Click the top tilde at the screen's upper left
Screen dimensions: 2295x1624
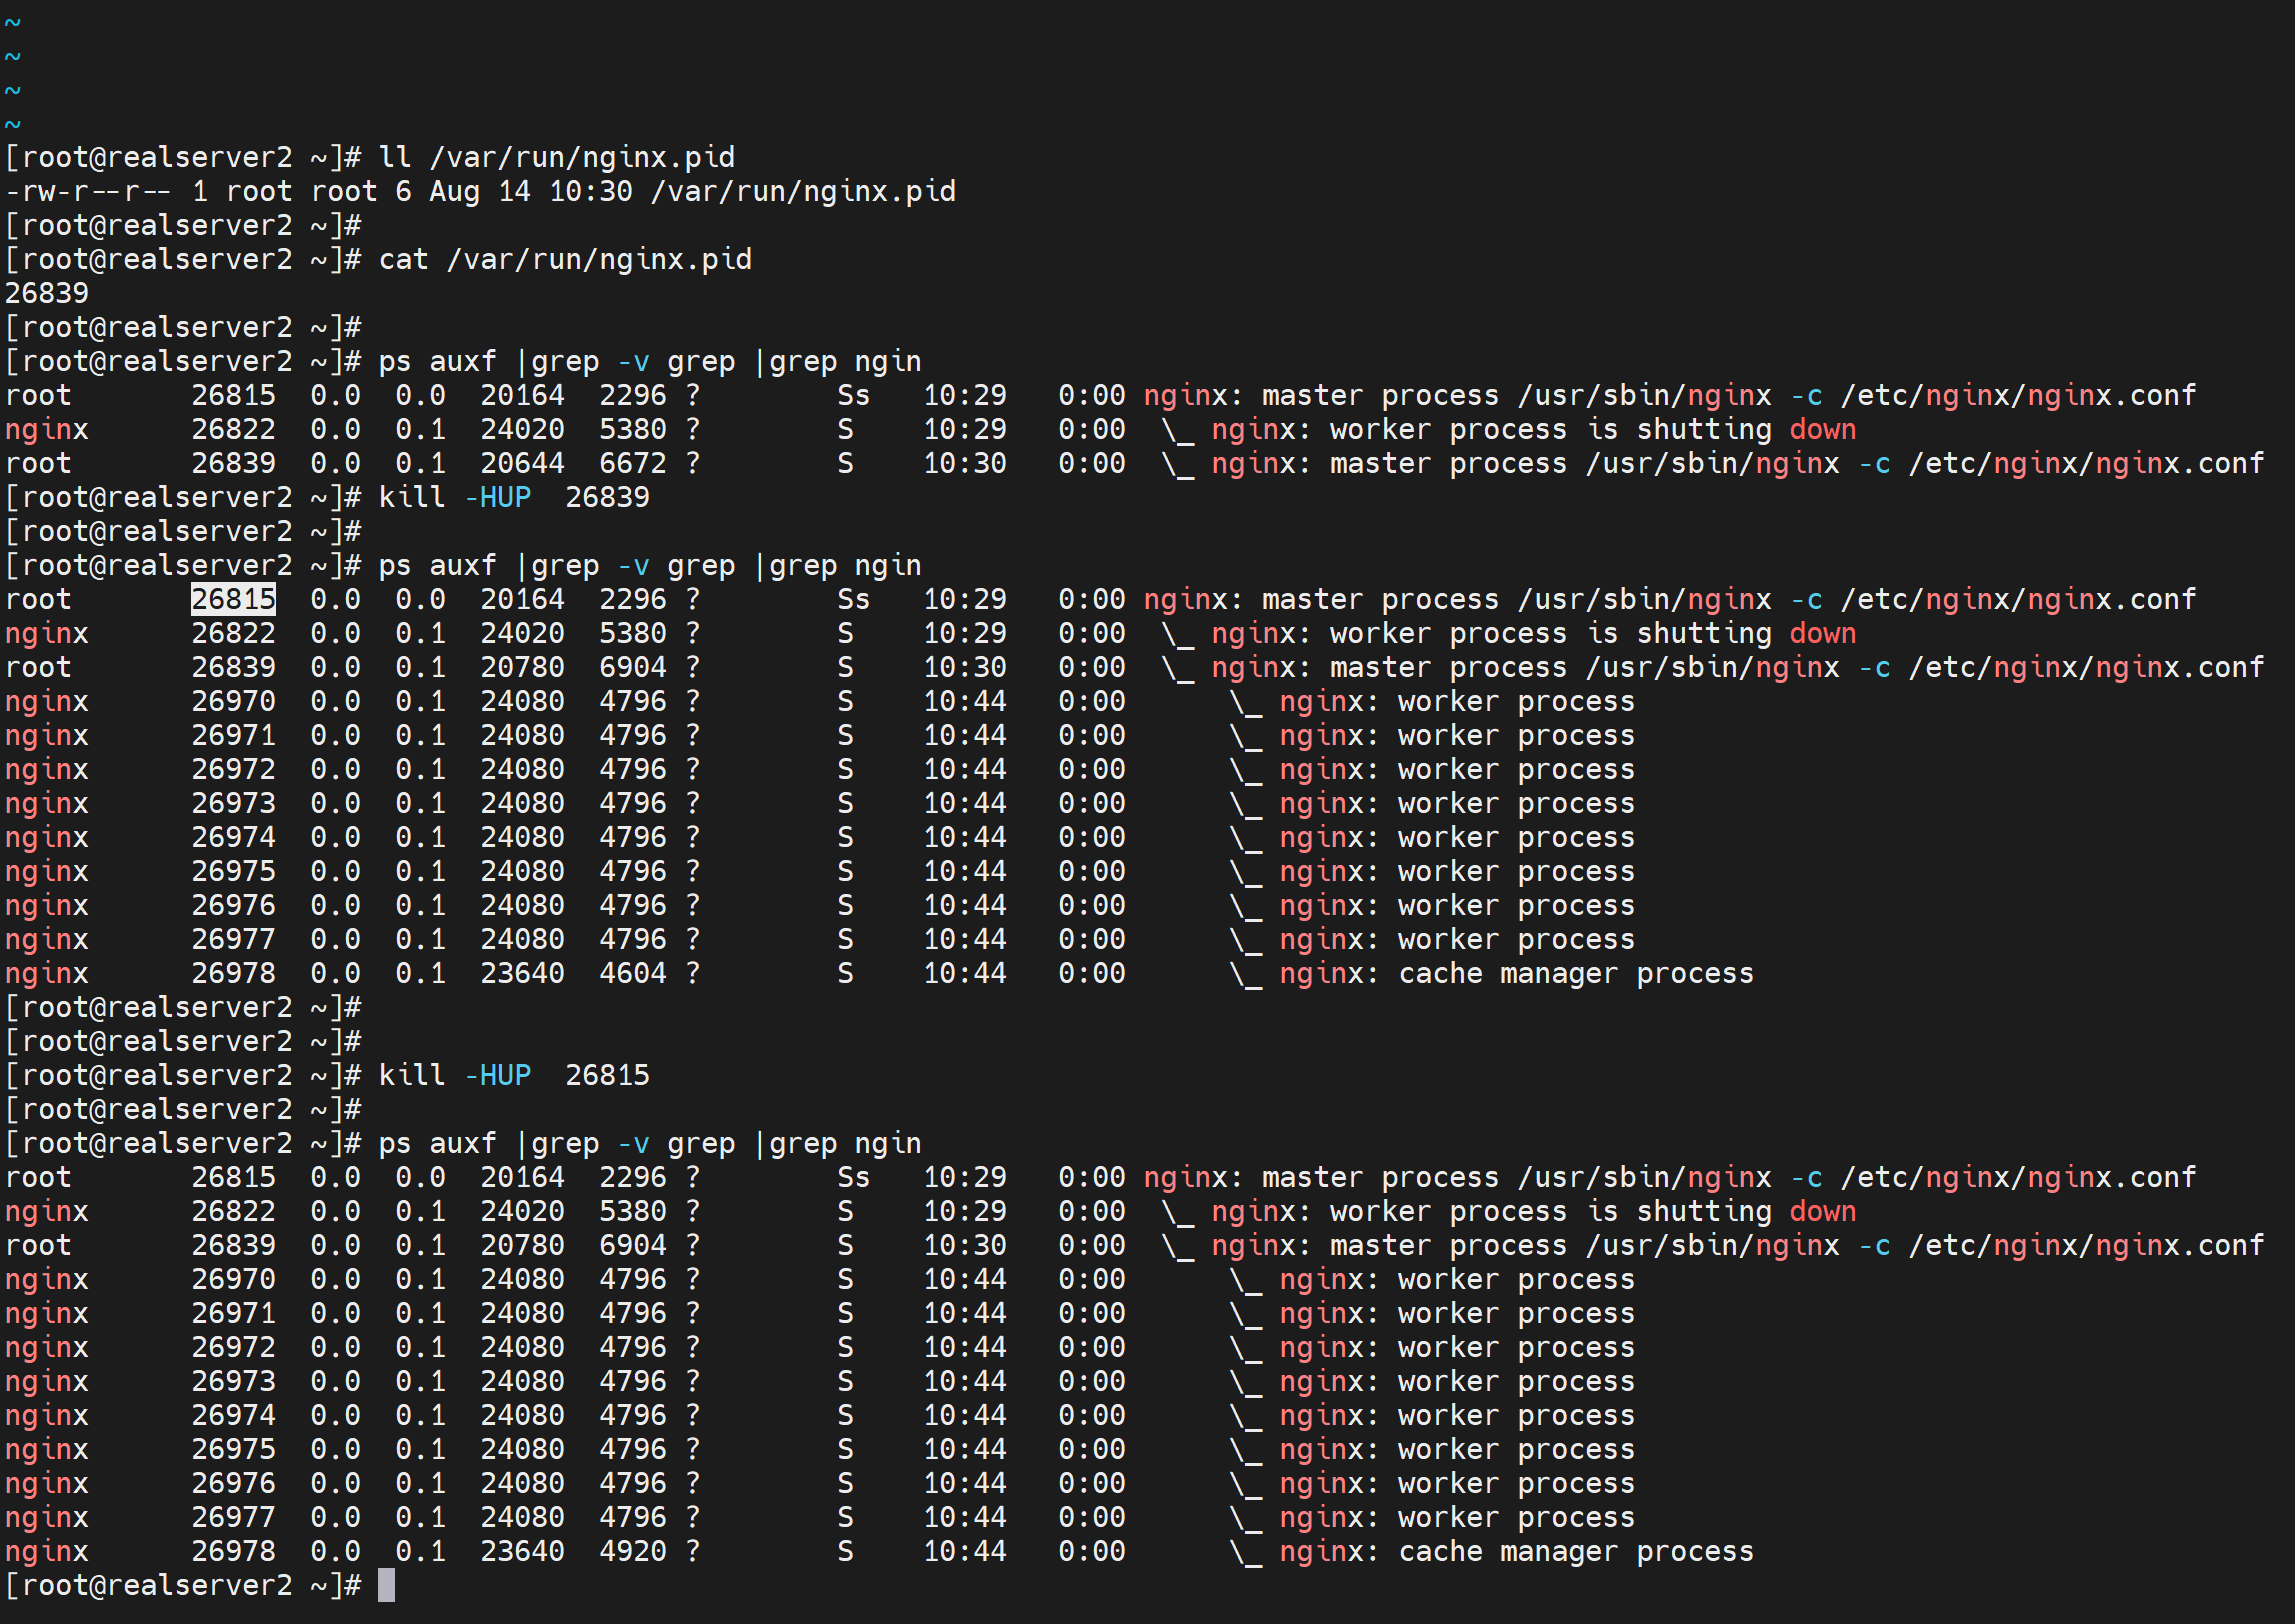[x=12, y=22]
